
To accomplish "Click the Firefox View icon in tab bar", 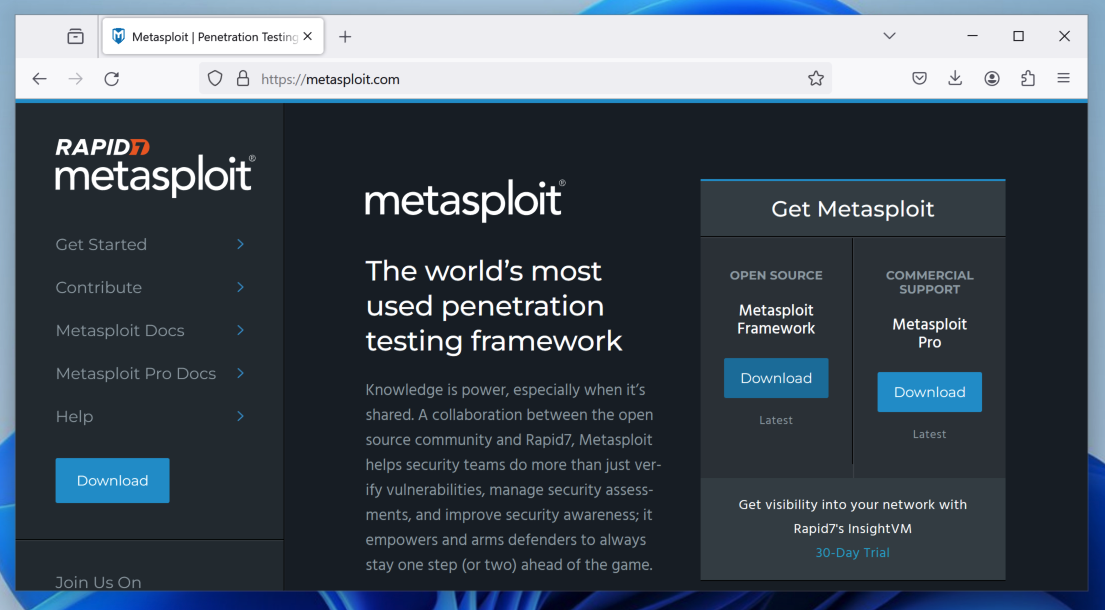I will coord(75,36).
